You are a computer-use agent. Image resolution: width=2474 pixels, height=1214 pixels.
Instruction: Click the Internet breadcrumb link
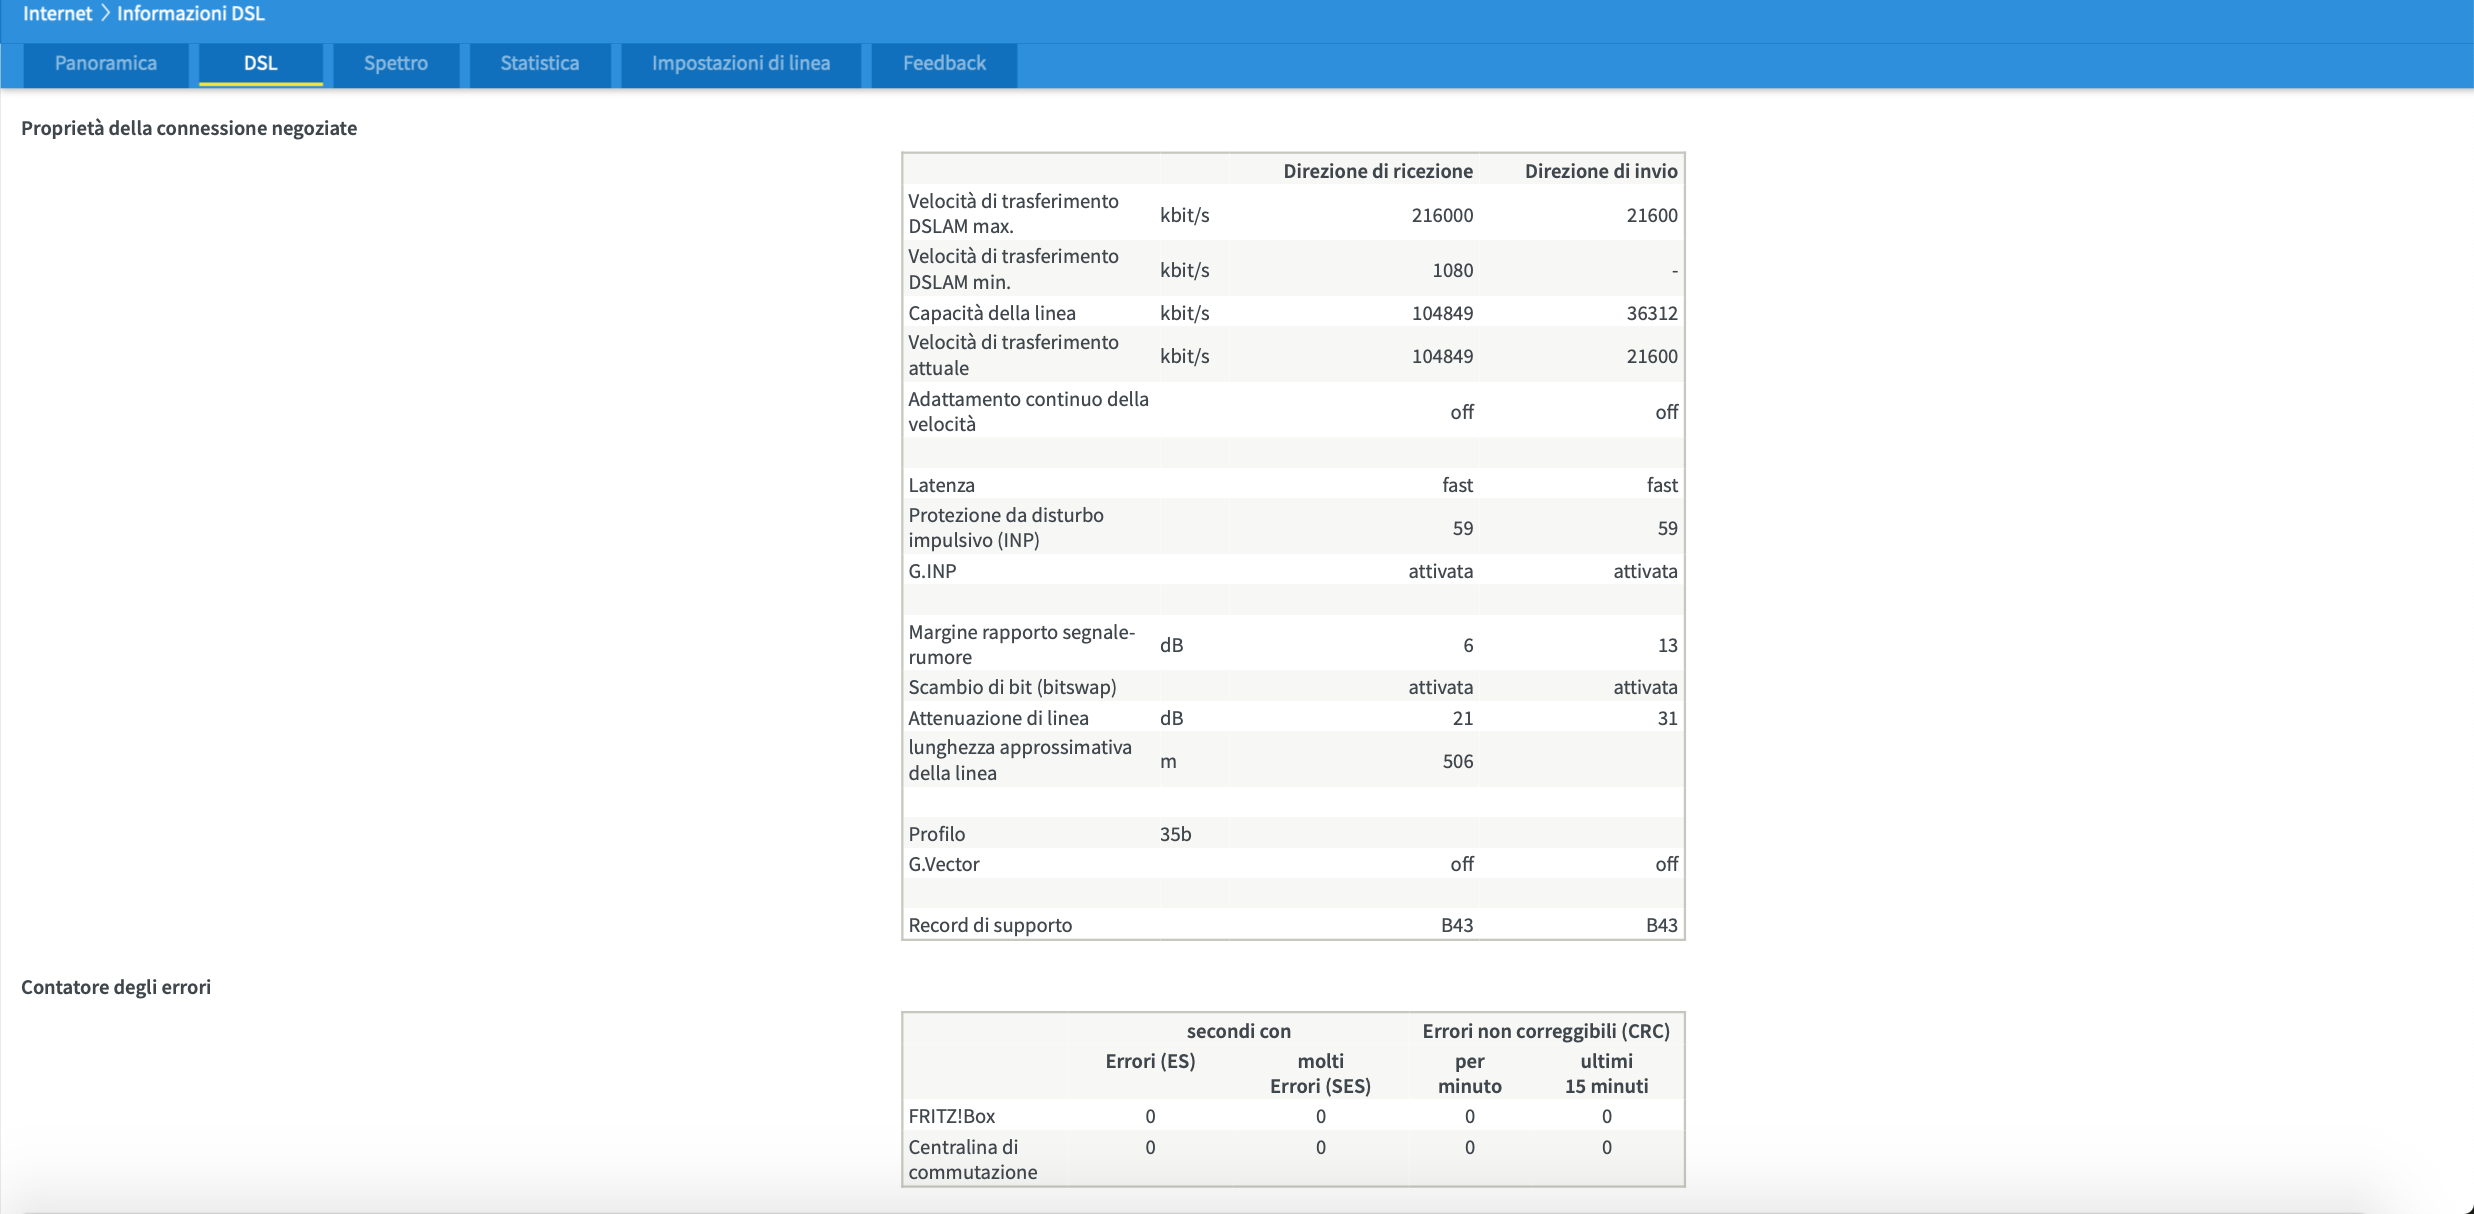tap(57, 14)
